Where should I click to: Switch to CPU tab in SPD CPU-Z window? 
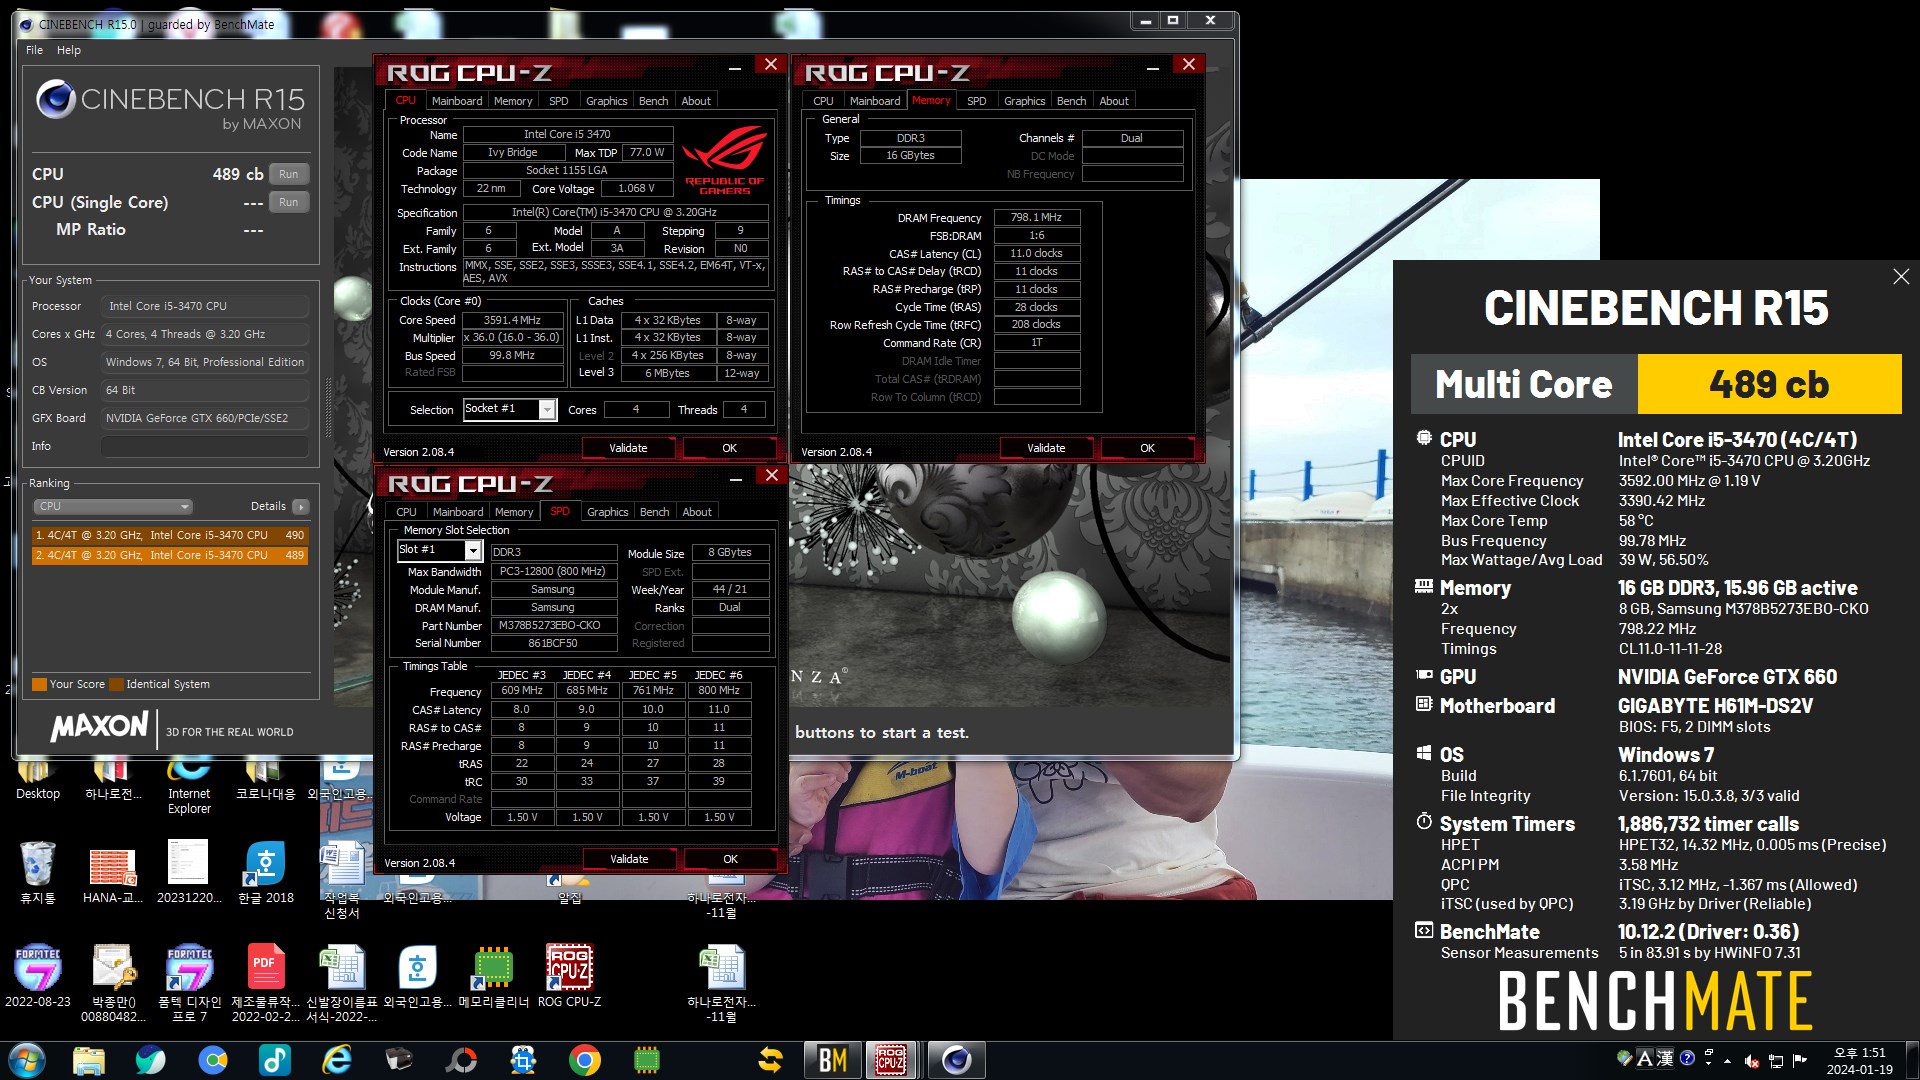(x=406, y=512)
